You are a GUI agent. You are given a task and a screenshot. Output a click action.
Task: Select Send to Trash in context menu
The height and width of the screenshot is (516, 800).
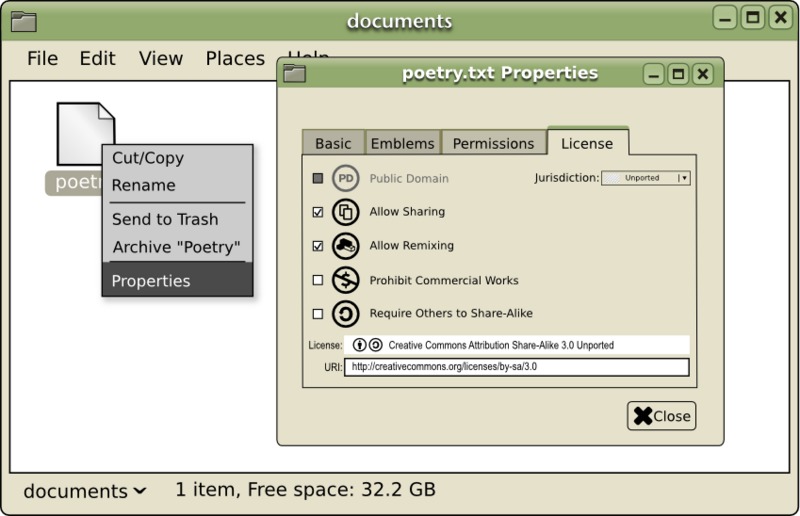[178, 219]
